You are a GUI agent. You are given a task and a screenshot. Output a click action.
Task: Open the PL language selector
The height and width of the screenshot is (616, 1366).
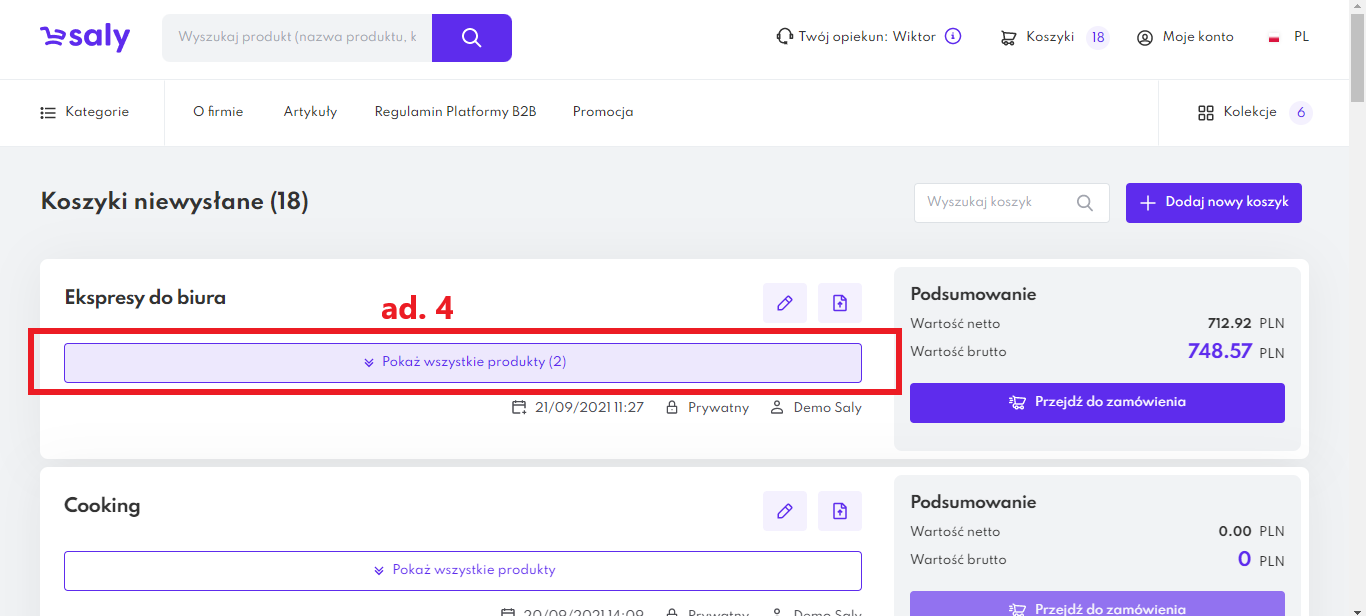(1289, 38)
